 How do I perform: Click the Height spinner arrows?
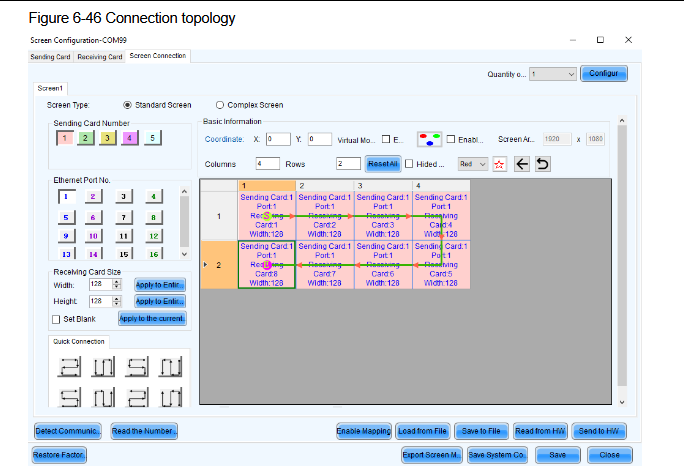pos(116,301)
